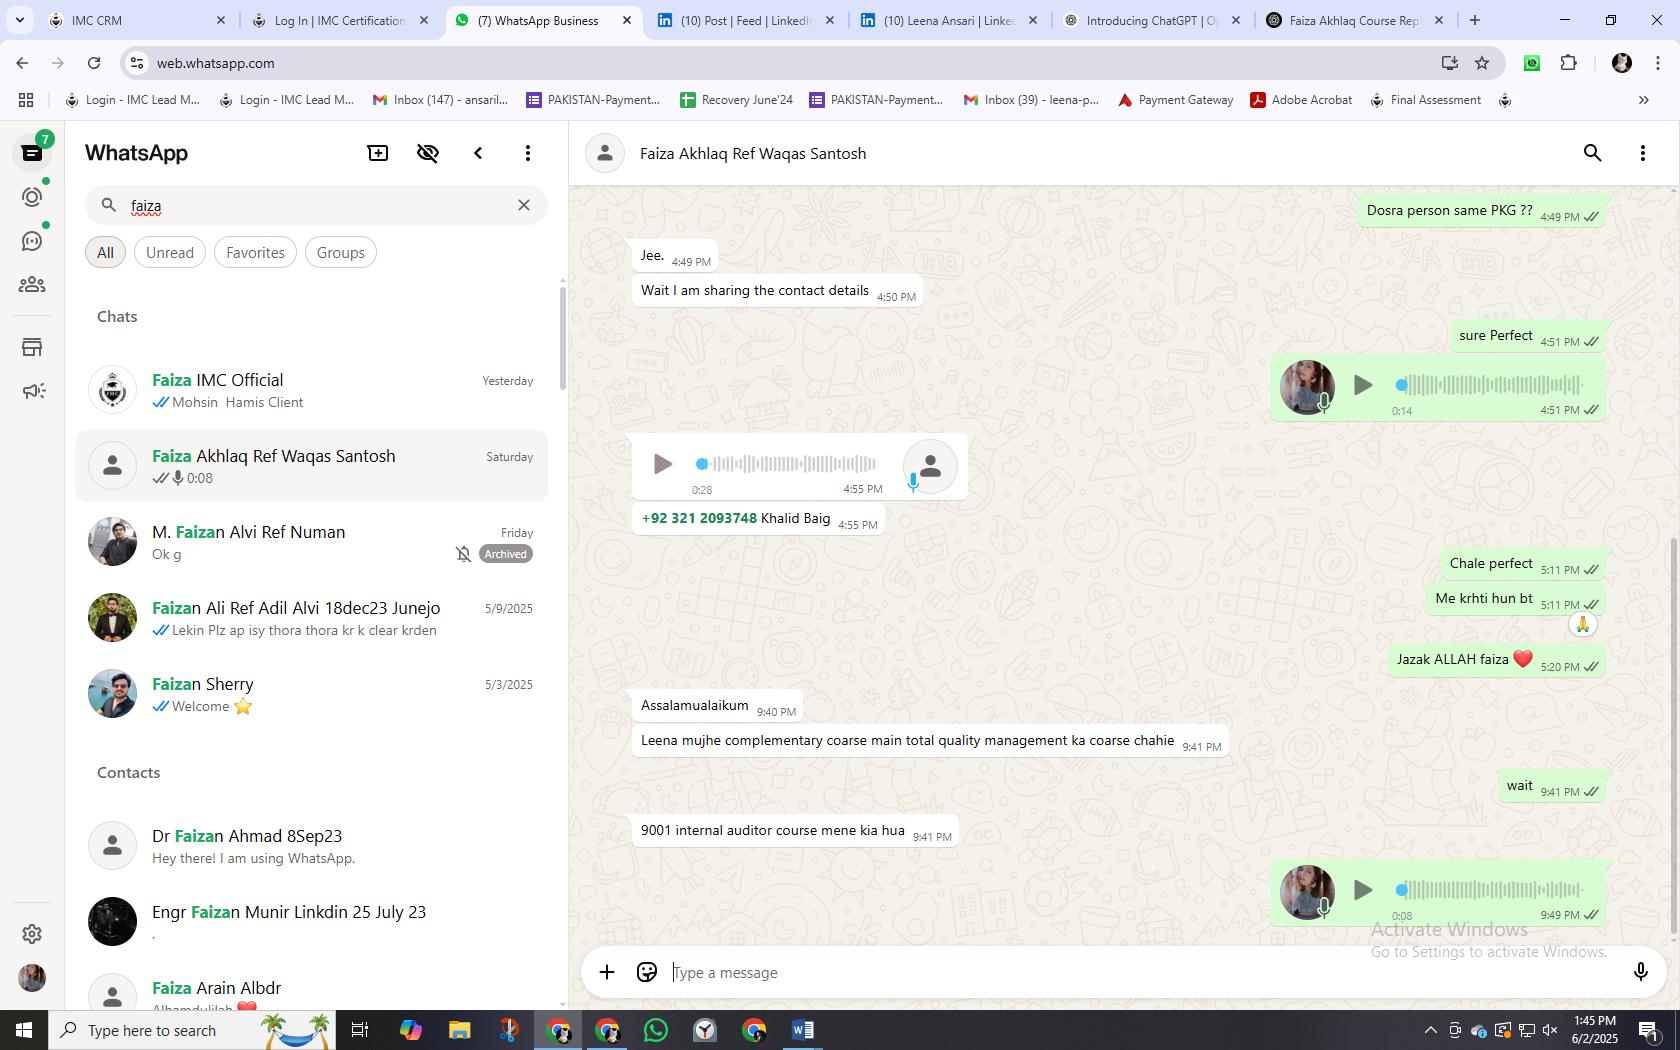Click the muted bell icon on Faizan Alvi chat
The height and width of the screenshot is (1050, 1680).
click(x=463, y=554)
